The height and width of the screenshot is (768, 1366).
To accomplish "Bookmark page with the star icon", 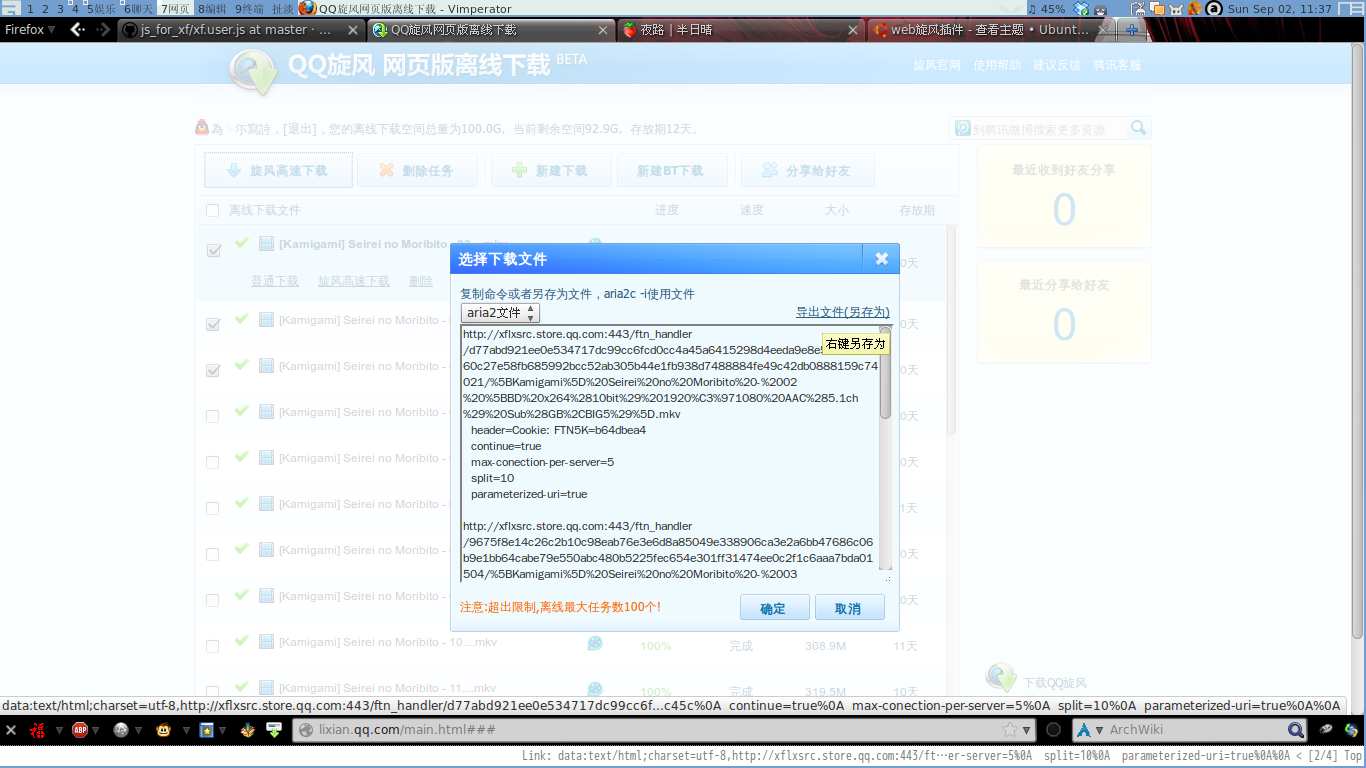I will 1010,730.
